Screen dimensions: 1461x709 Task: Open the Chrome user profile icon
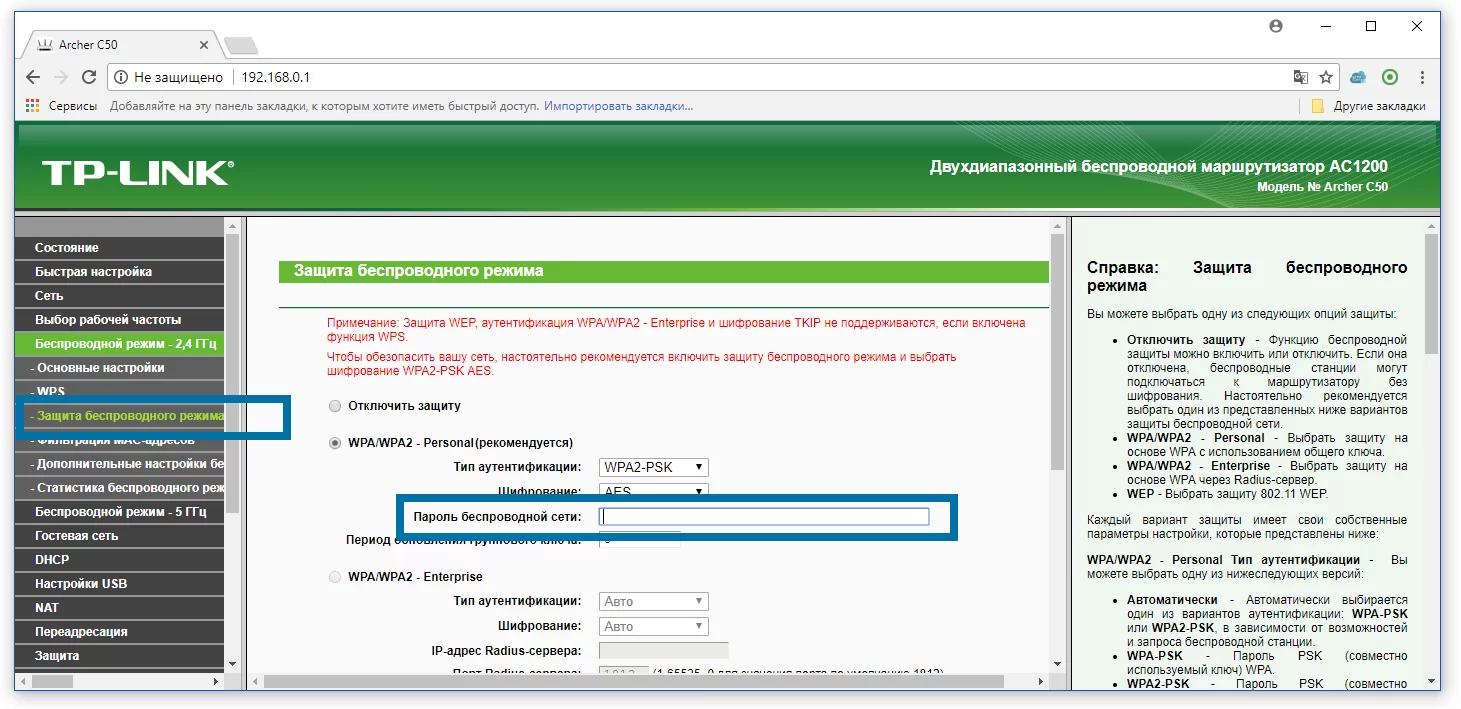click(1275, 27)
